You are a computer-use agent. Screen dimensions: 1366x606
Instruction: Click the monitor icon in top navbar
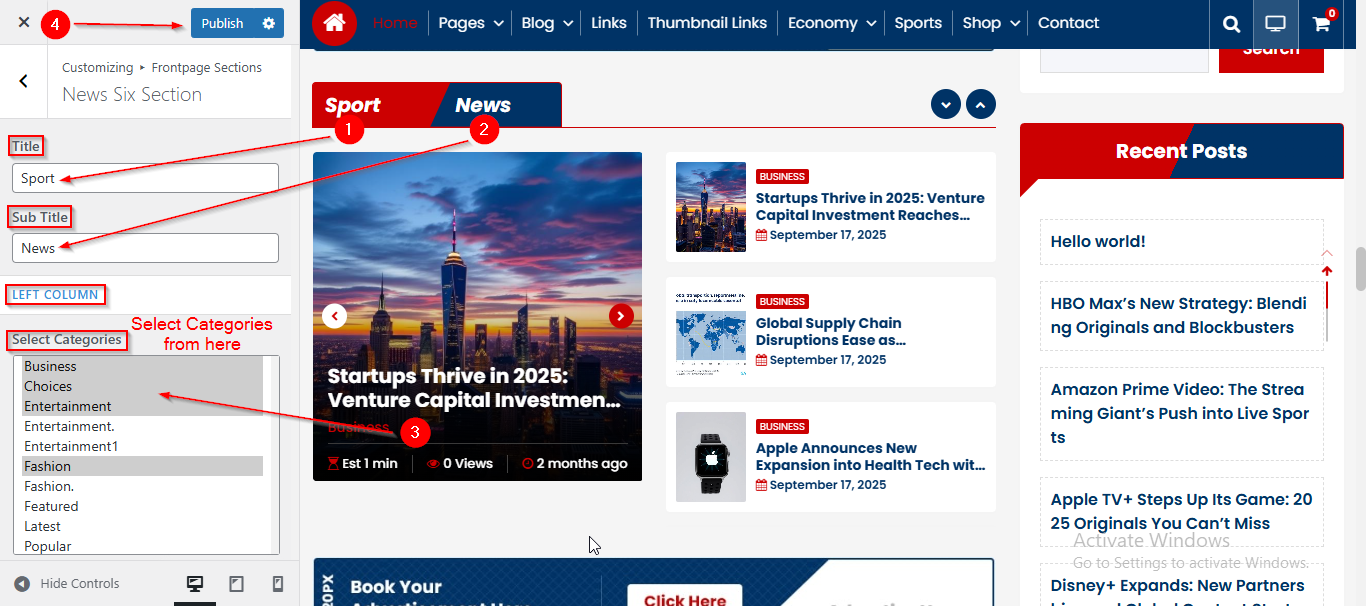coord(1276,24)
